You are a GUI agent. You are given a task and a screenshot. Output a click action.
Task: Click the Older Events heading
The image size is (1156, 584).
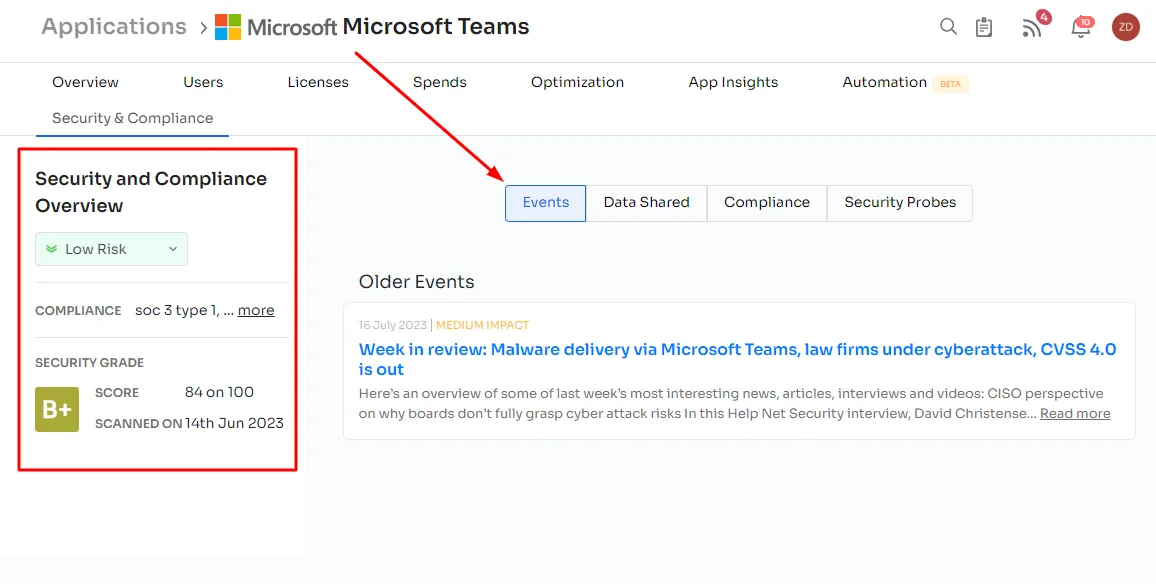[417, 282]
